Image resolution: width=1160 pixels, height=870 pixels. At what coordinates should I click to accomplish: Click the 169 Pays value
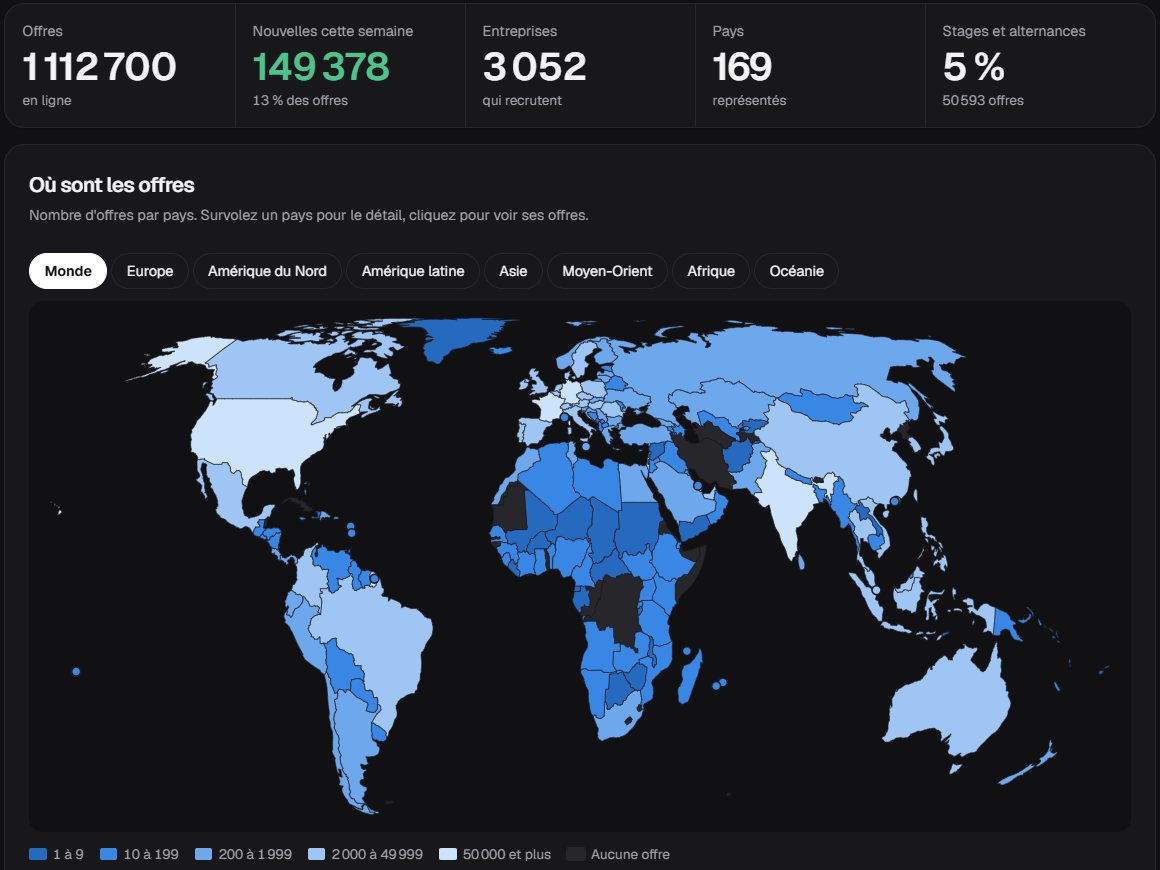tap(742, 67)
